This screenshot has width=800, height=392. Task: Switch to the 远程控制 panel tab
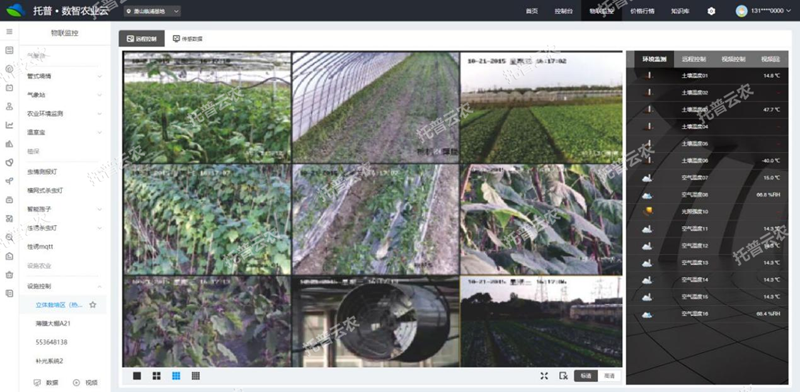pos(693,59)
